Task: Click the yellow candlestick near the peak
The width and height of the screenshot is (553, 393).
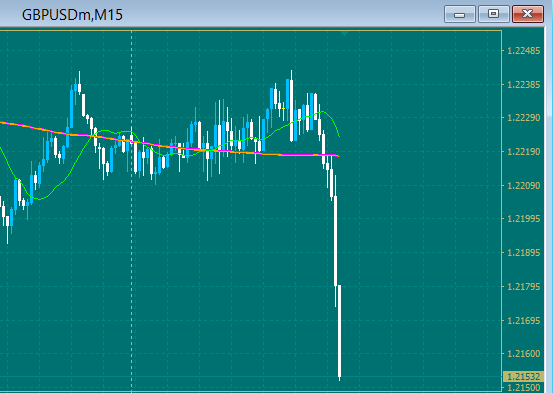Action: tap(284, 111)
